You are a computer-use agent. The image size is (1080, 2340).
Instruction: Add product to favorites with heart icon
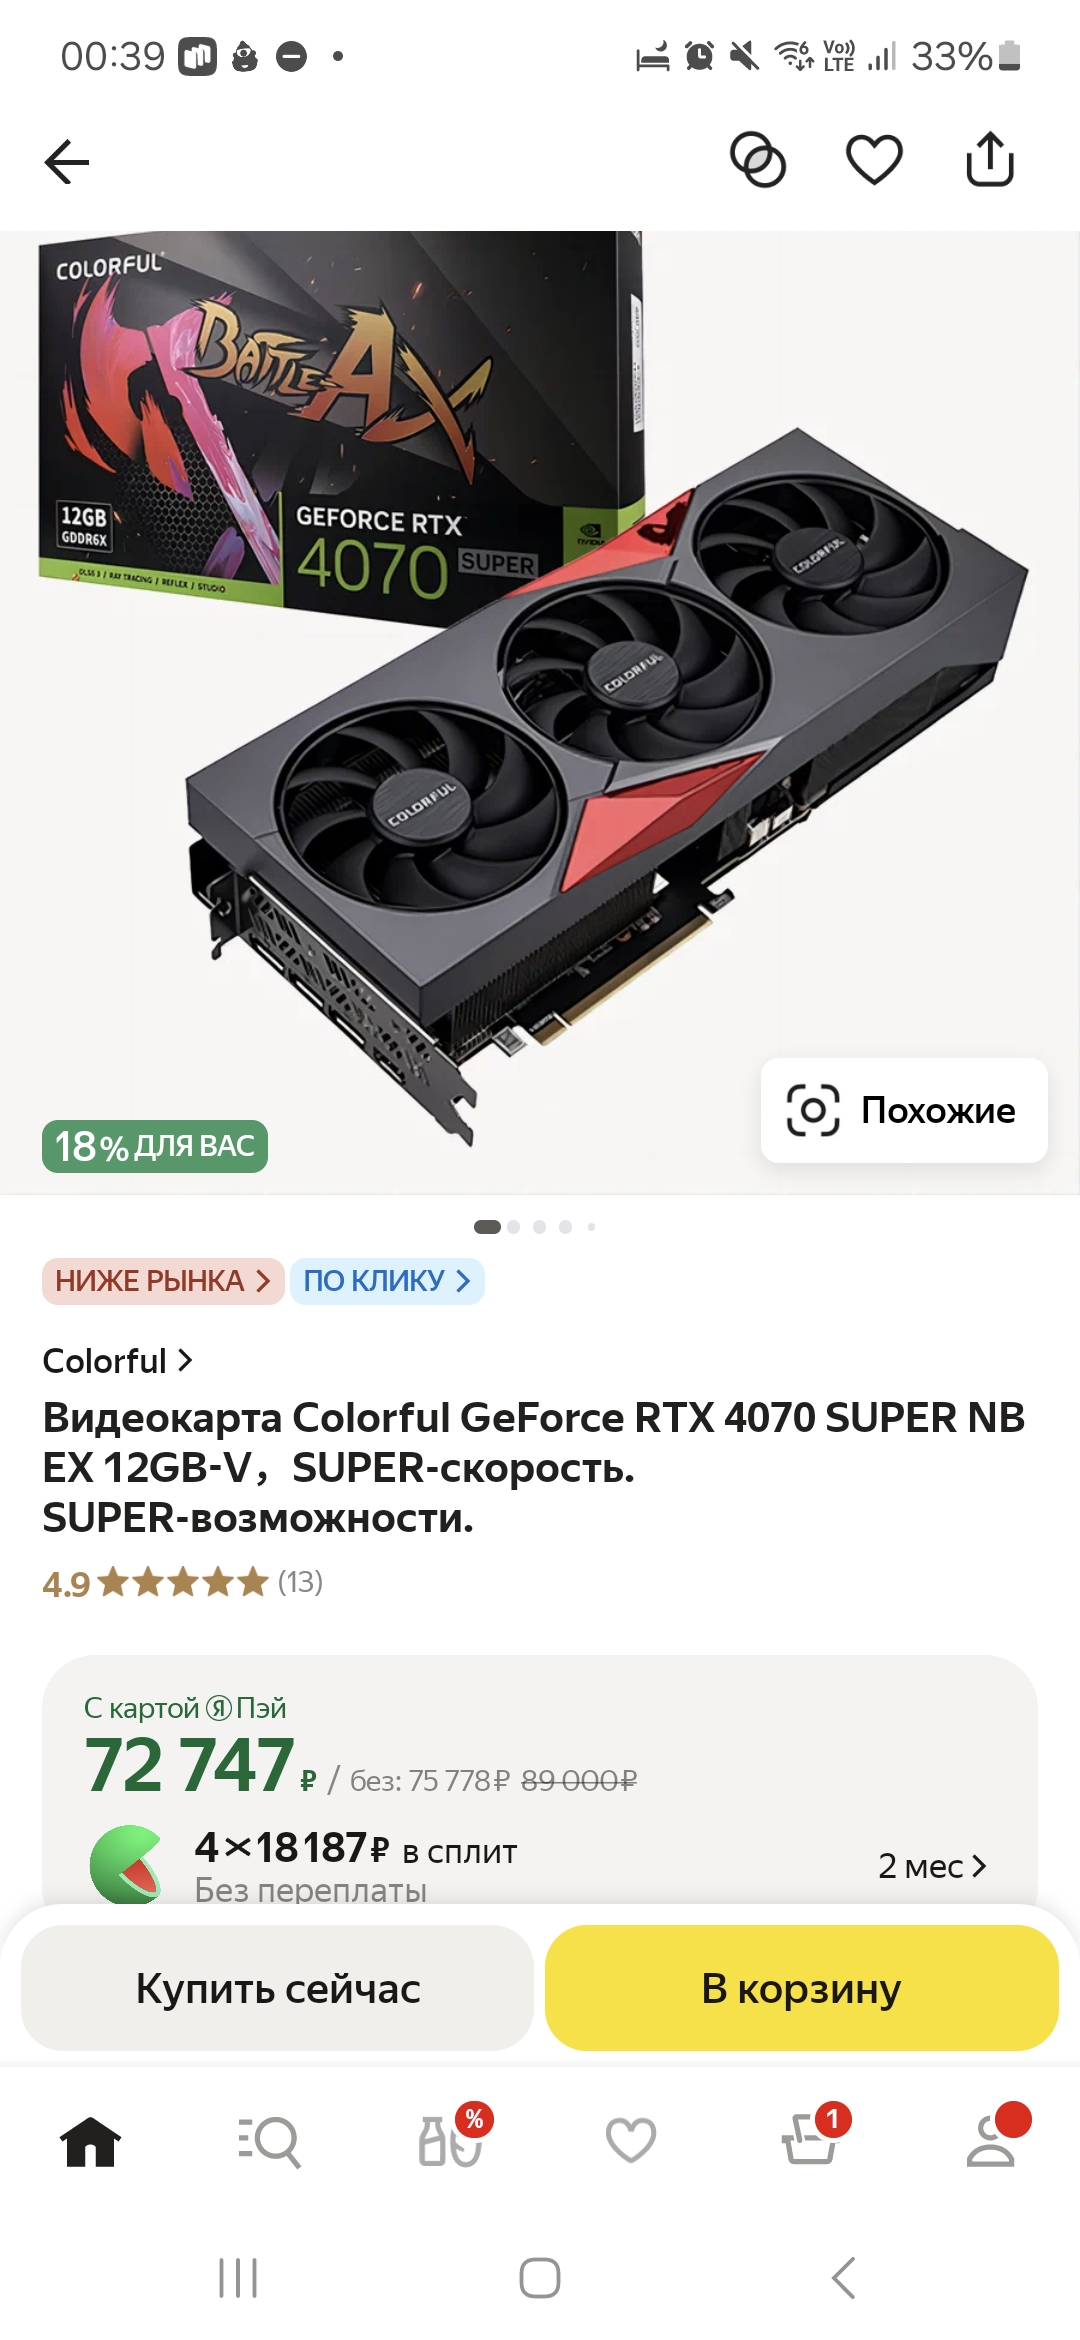[874, 160]
